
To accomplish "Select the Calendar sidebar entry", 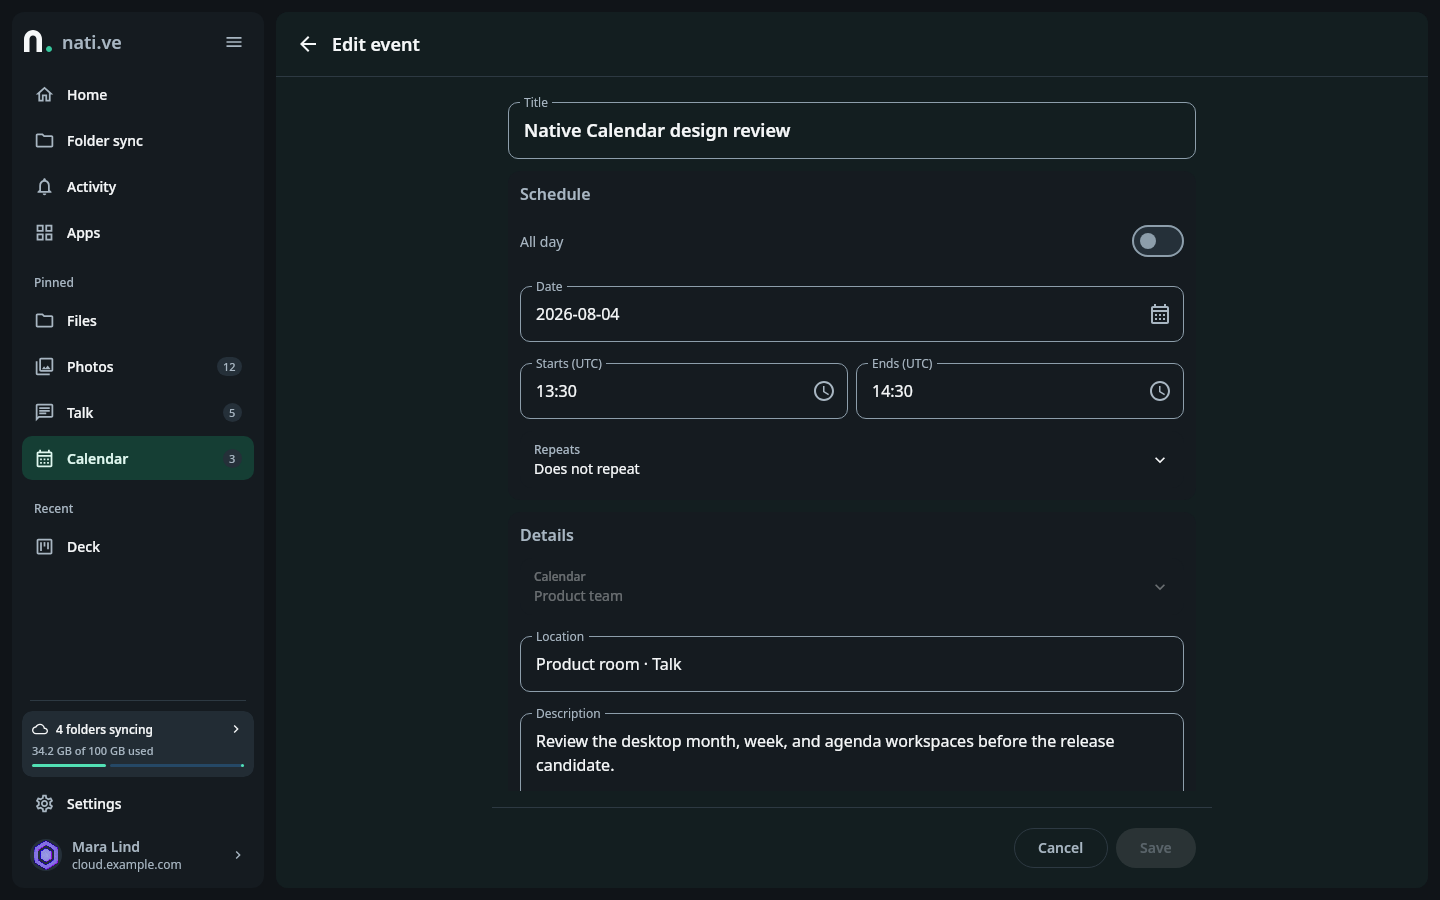I will click(x=138, y=459).
